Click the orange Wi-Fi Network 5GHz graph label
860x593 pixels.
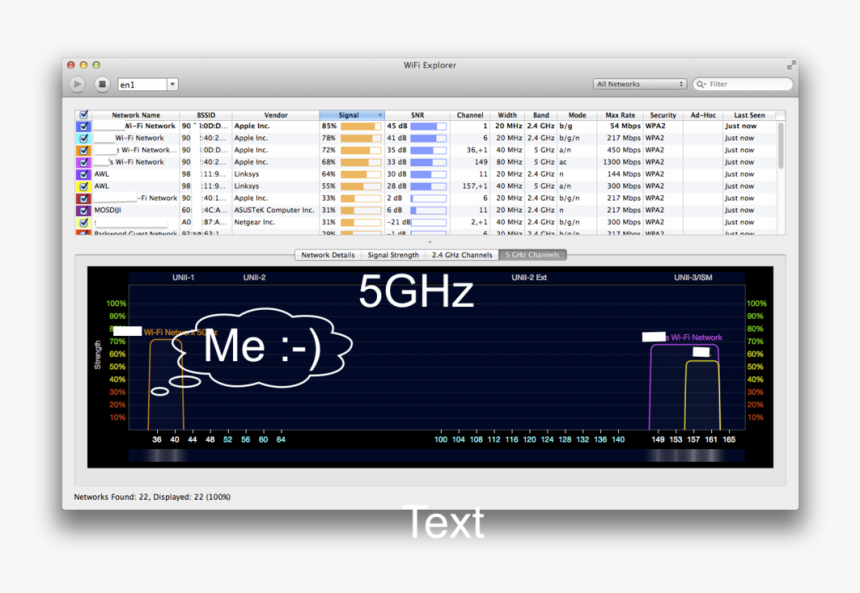click(180, 332)
